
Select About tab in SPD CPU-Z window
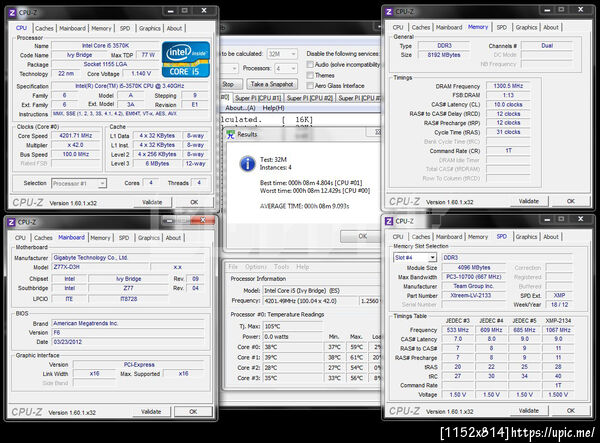[551, 237]
